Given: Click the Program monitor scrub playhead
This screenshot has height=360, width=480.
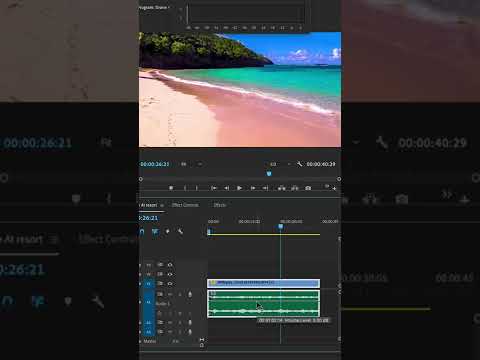Looking at the screenshot, I should point(269,173).
